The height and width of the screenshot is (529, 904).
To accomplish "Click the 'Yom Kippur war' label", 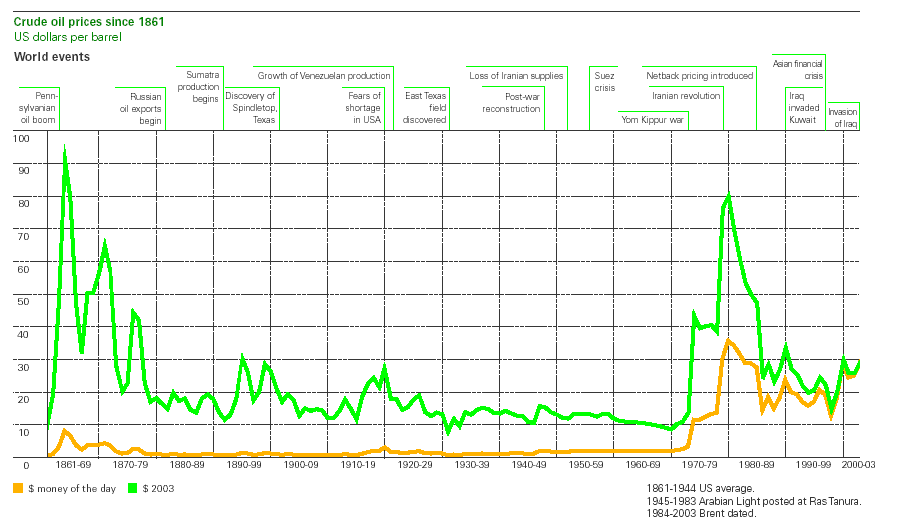I will click(652, 119).
